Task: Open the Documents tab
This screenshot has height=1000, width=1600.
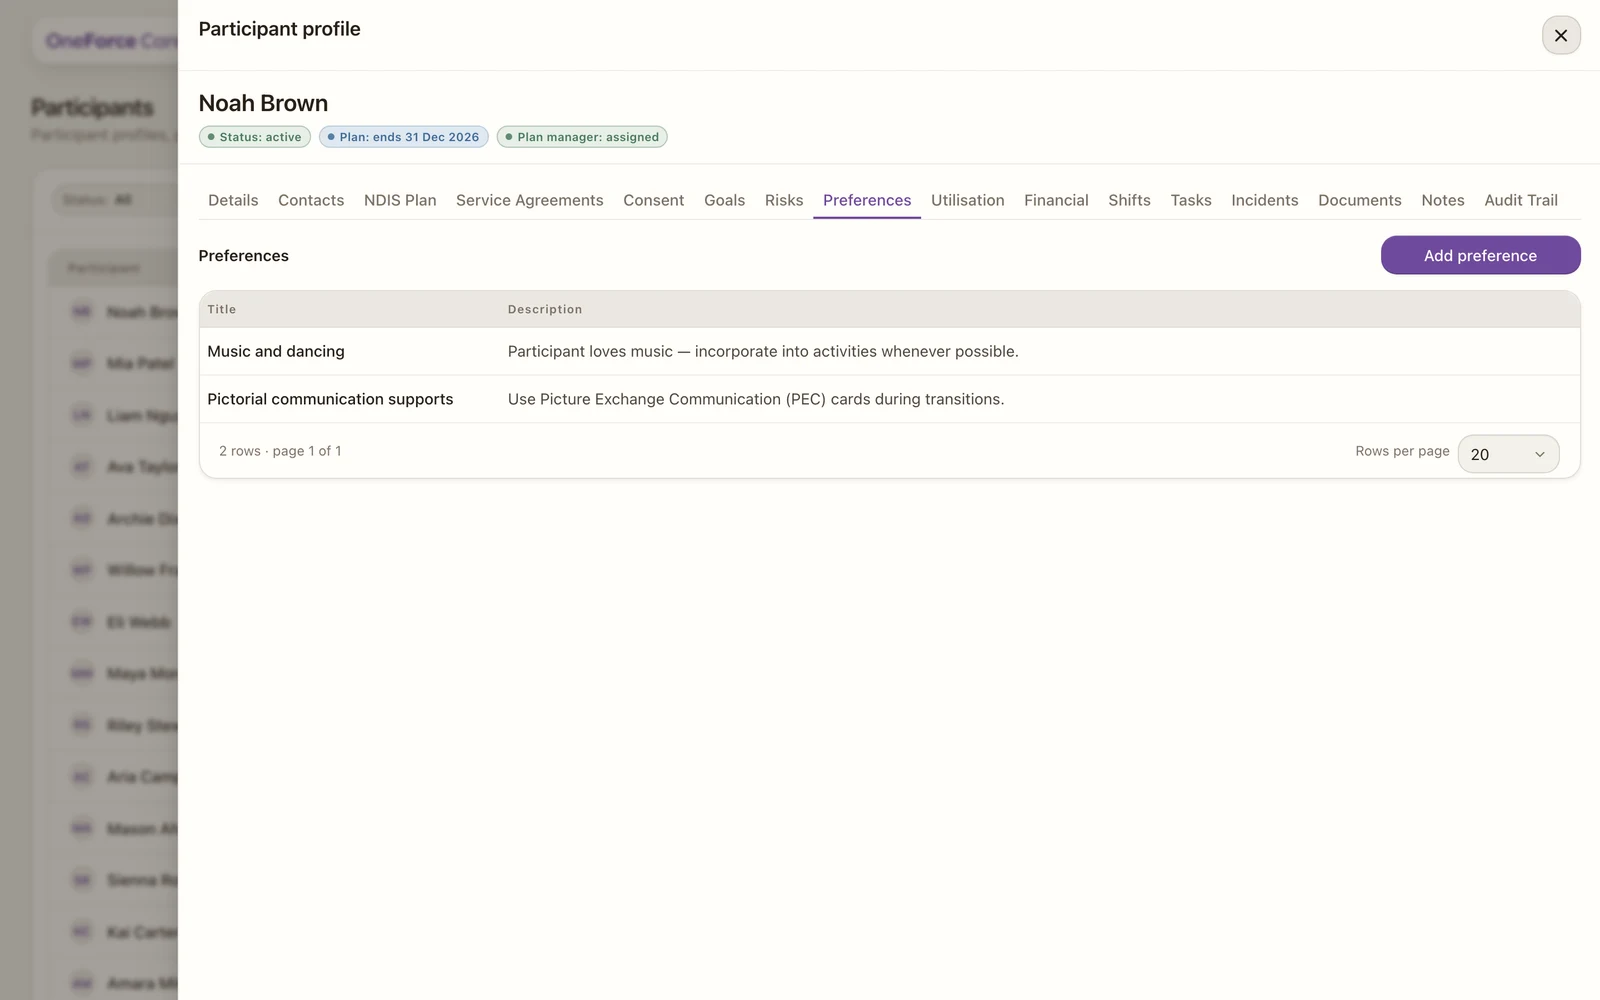Action: click(1360, 200)
